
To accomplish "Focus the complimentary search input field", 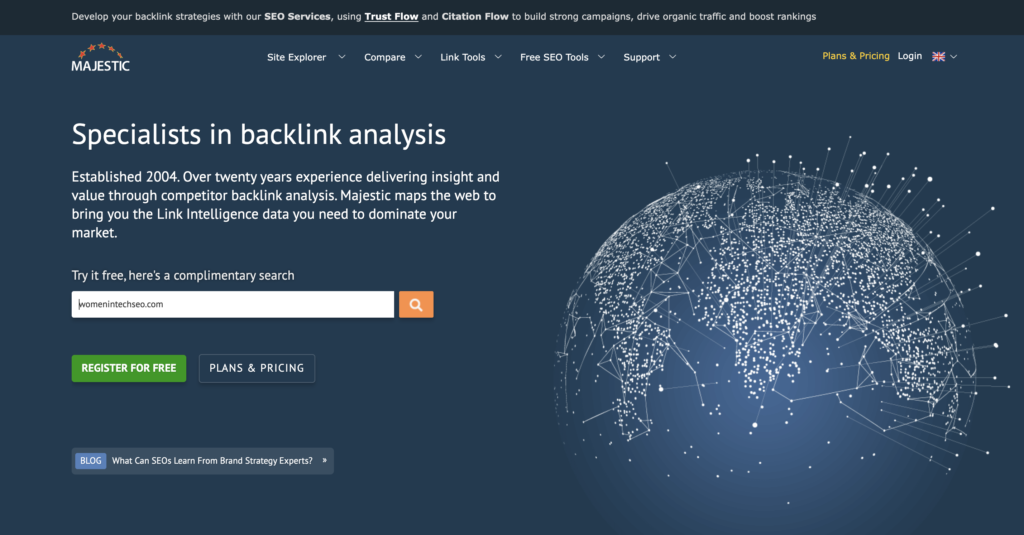I will click(x=232, y=304).
